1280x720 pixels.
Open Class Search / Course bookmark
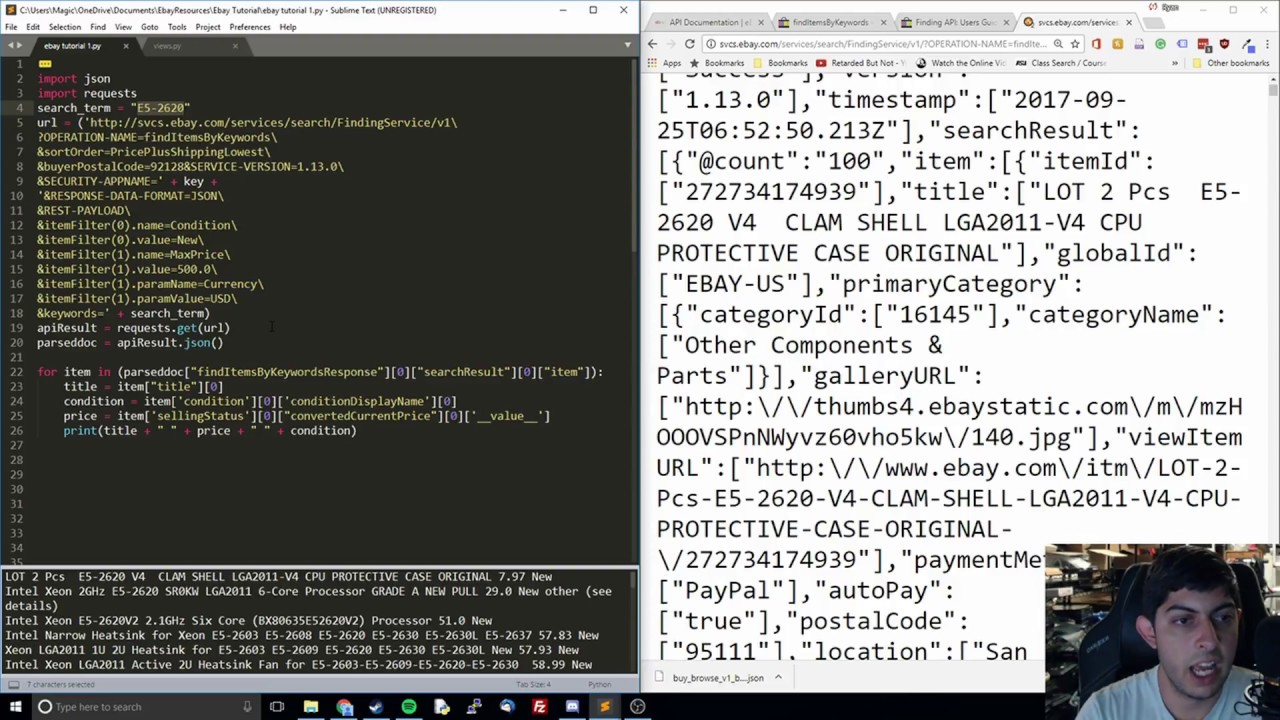click(x=1060, y=63)
